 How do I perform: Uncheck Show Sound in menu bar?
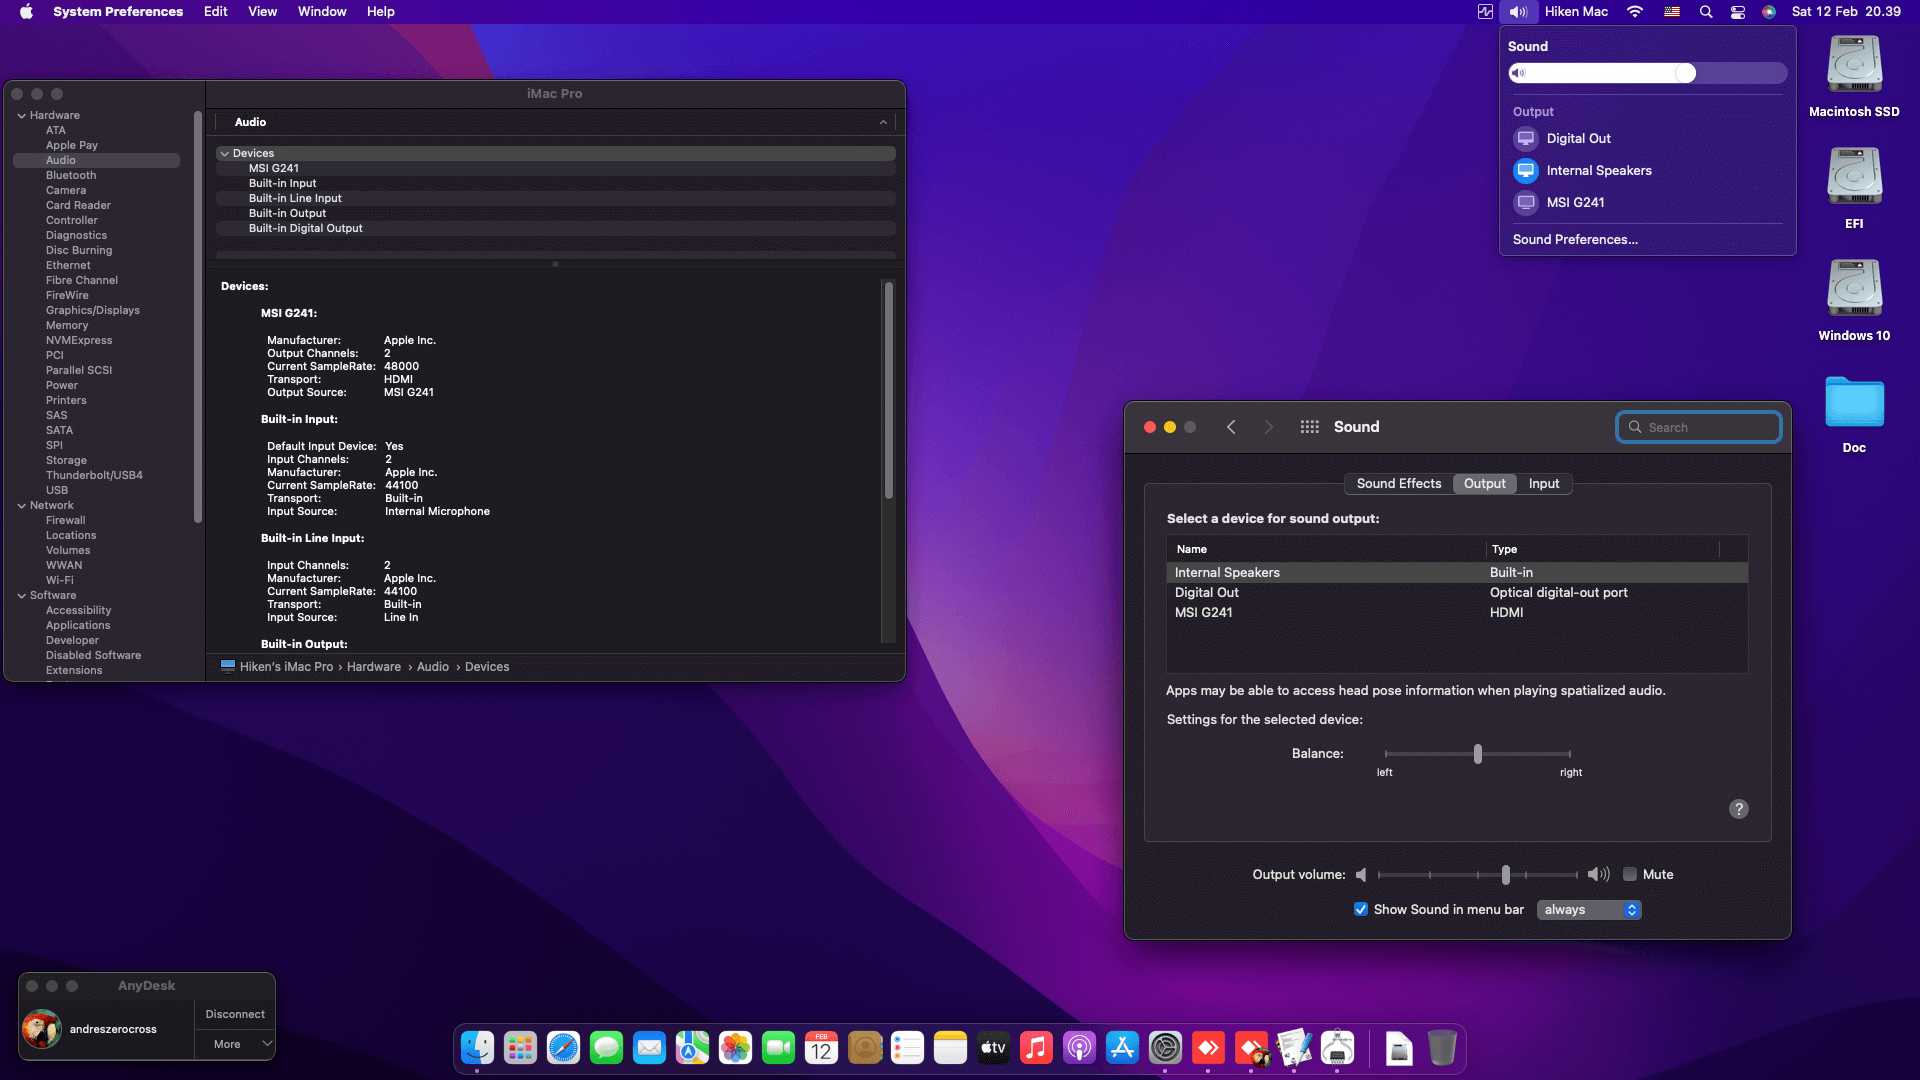(x=1360, y=909)
